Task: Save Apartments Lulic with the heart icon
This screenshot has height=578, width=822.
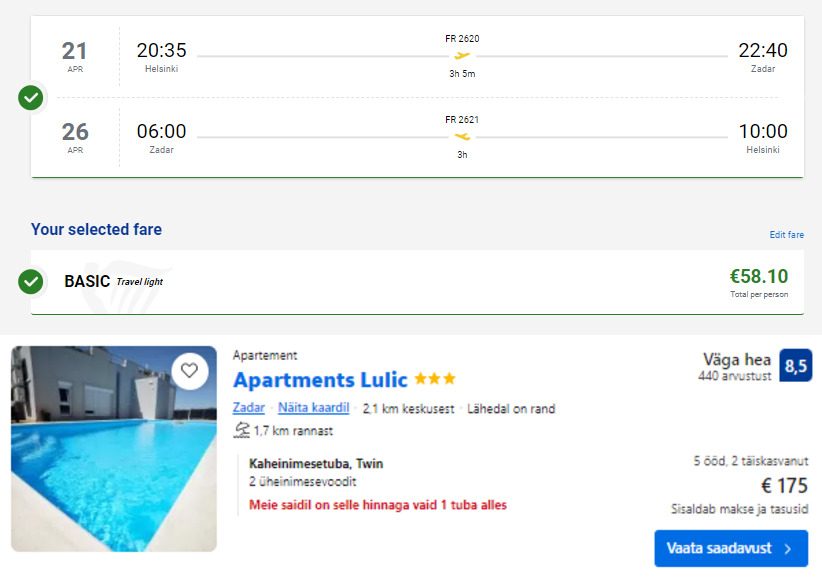Action: pyautogui.click(x=189, y=370)
